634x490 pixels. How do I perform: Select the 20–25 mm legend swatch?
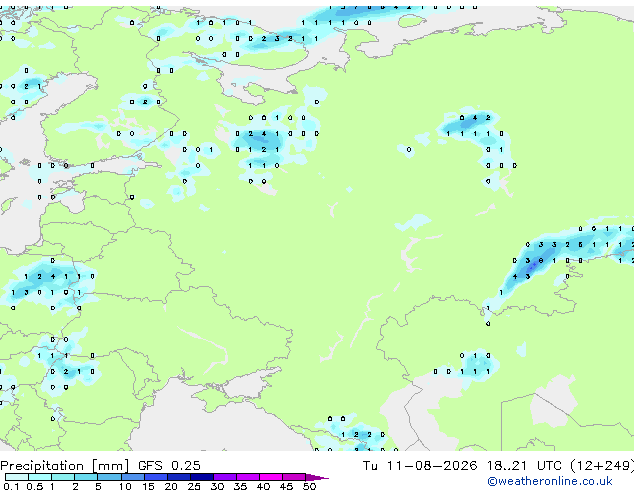click(x=179, y=477)
